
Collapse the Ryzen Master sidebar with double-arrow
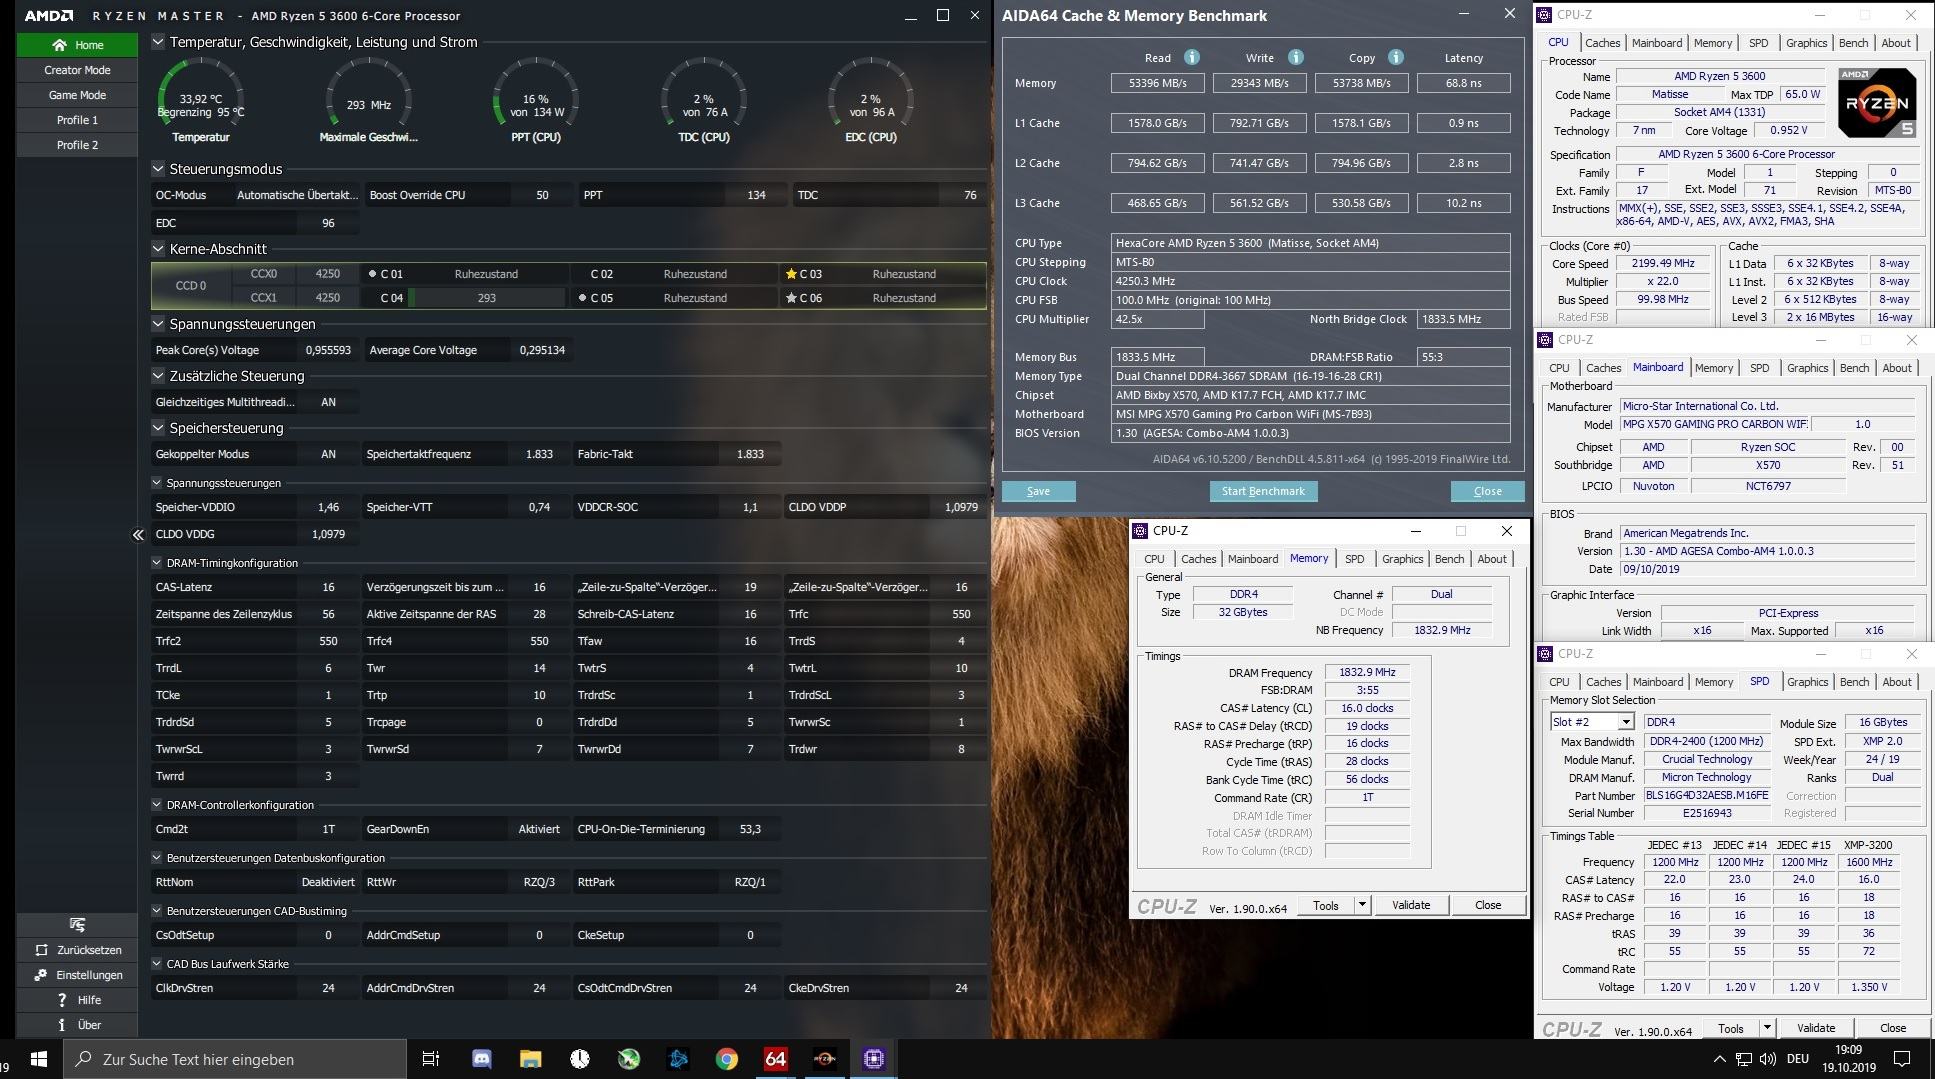138,535
